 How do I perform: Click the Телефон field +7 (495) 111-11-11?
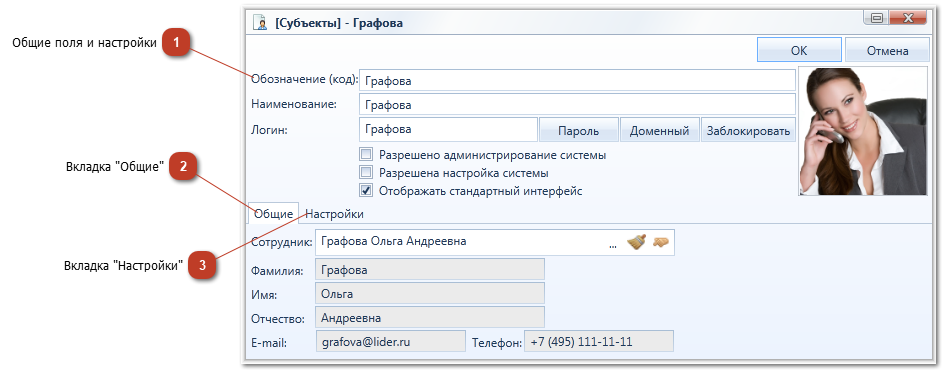[x=598, y=341]
